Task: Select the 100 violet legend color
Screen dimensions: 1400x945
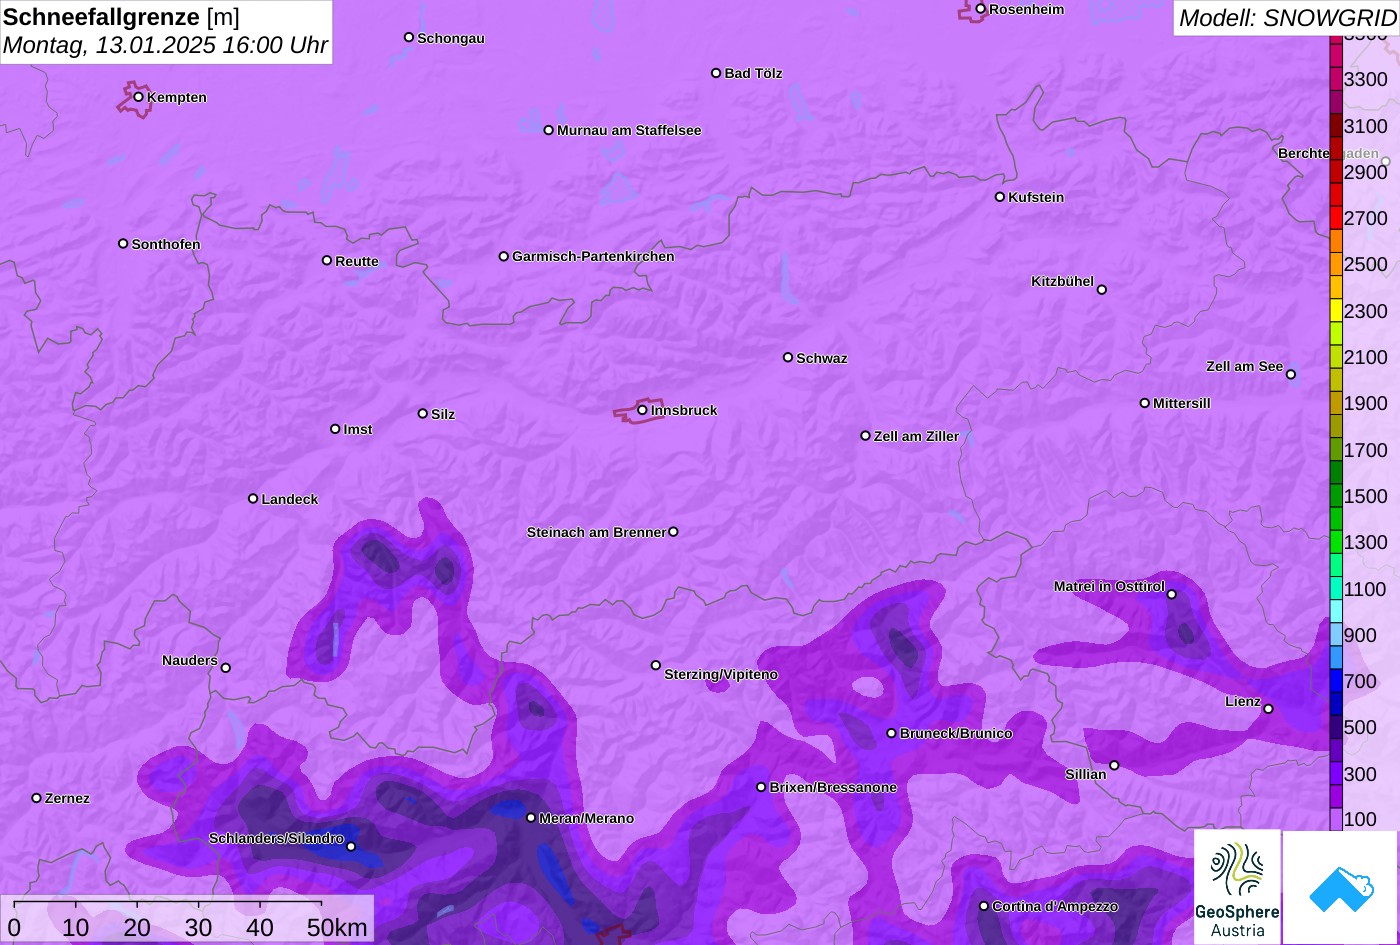Action: 1336,819
